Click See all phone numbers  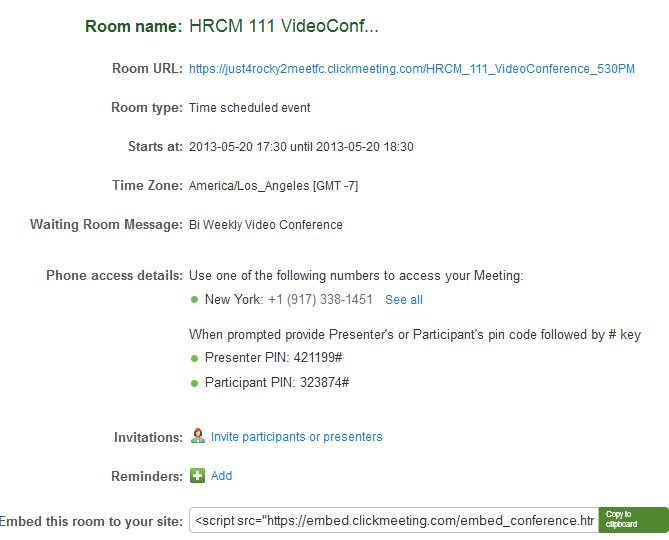pyautogui.click(x=404, y=300)
